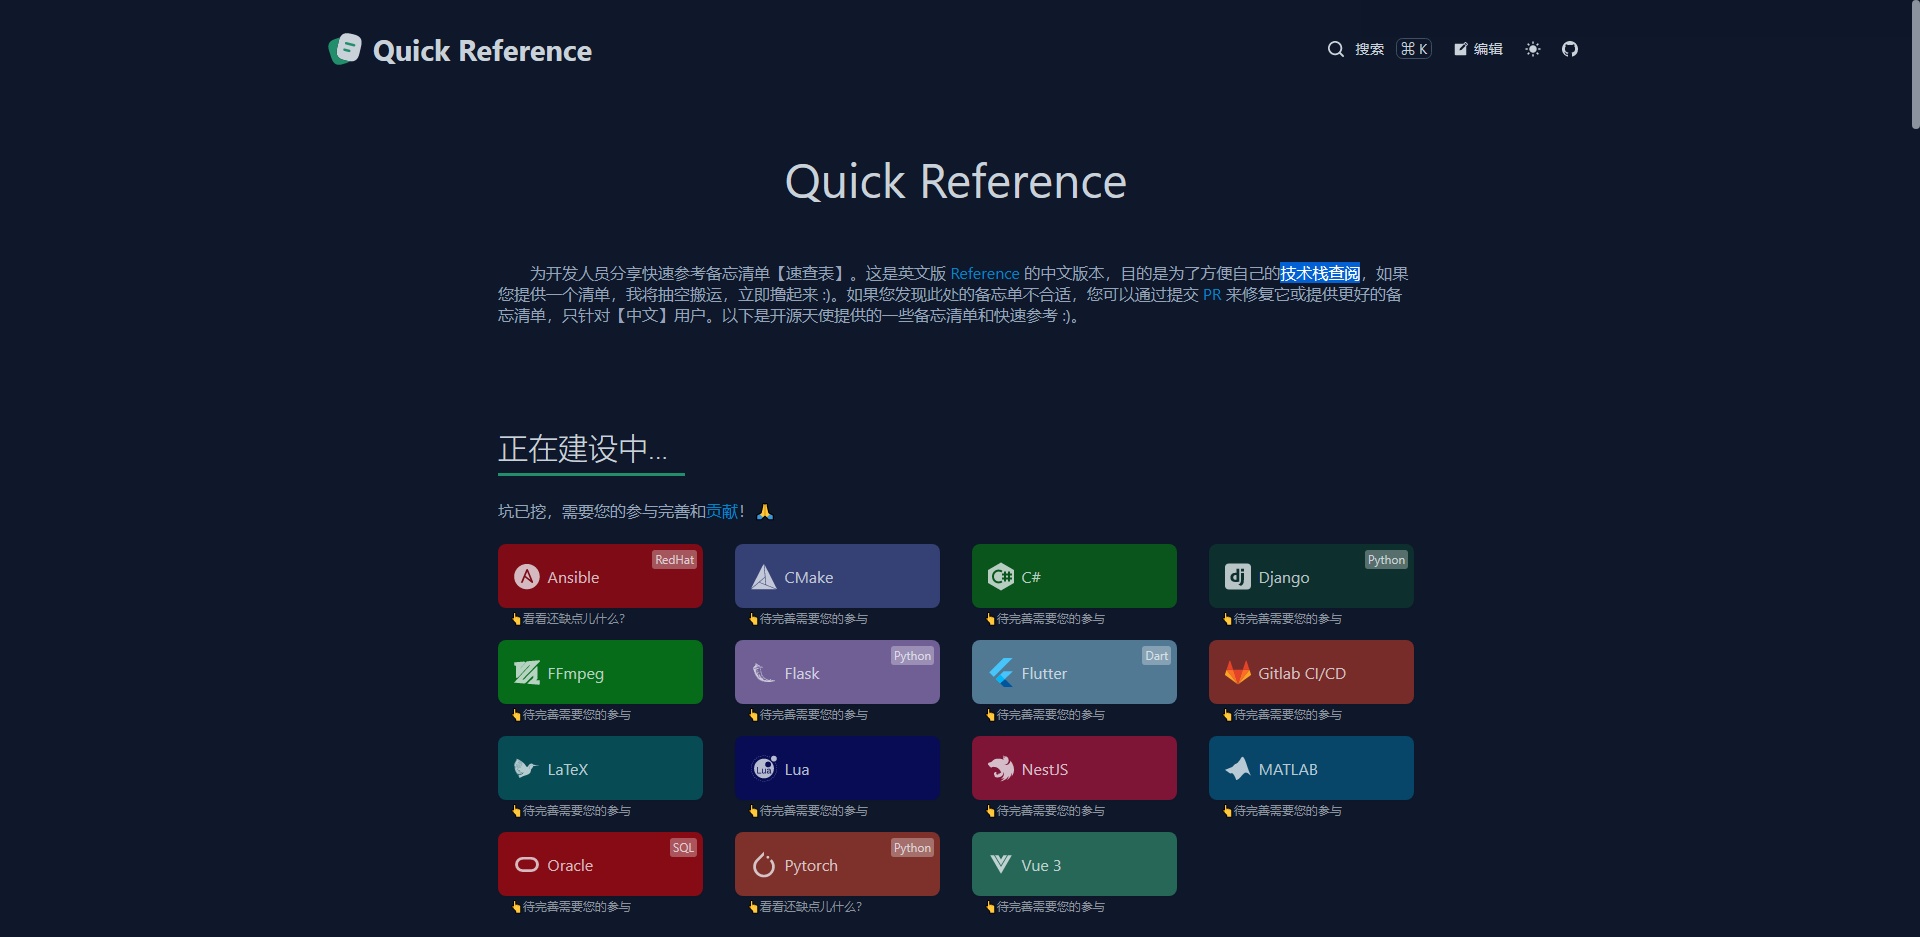Click the Quick Reference logo icon
This screenshot has height=937, width=1920.
click(345, 49)
